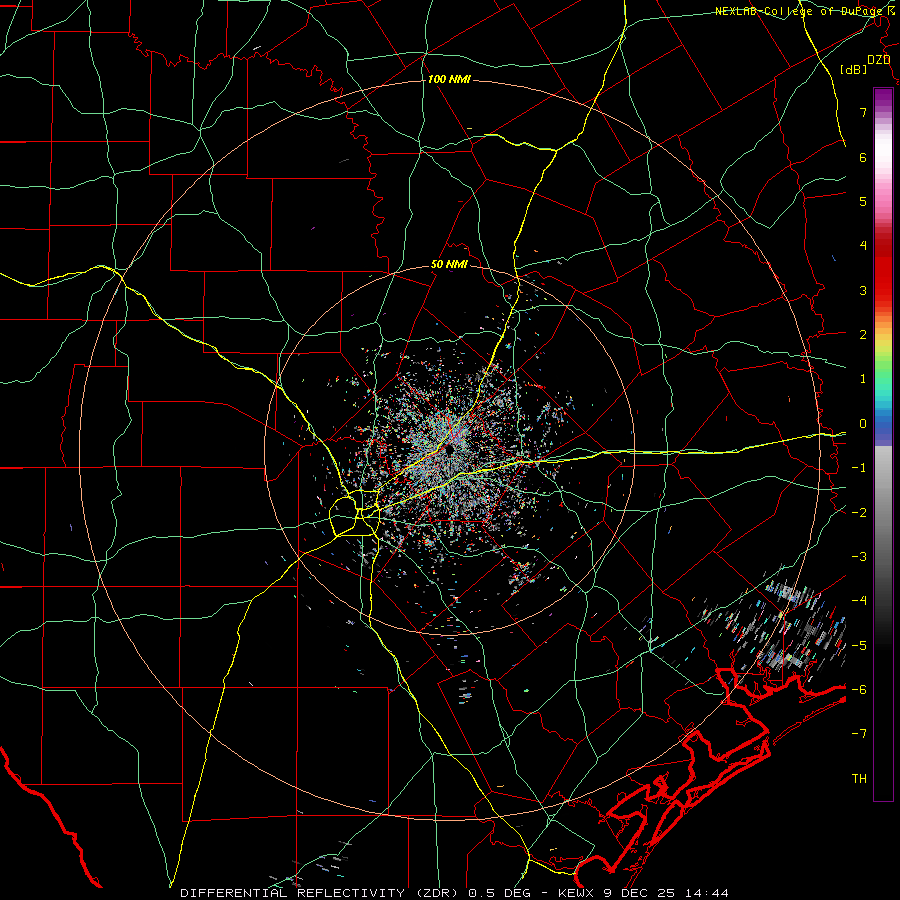The width and height of the screenshot is (900, 900).
Task: Click the 1 value on the color scale
Action: 863,379
